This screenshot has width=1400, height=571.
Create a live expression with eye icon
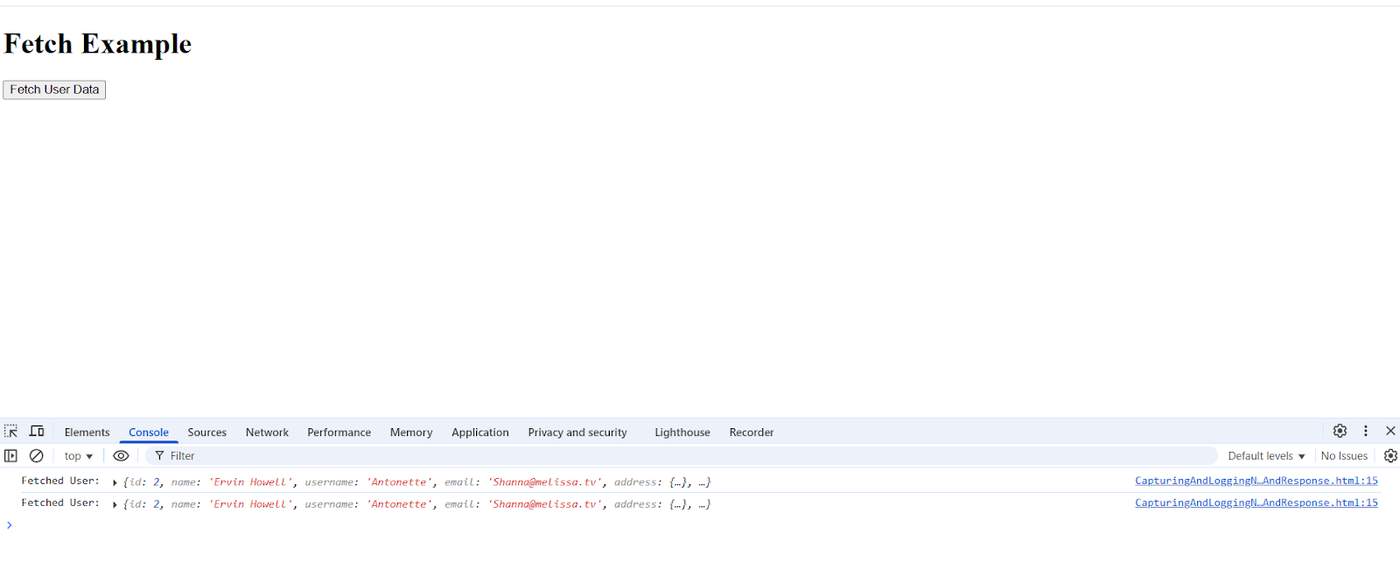coord(121,456)
